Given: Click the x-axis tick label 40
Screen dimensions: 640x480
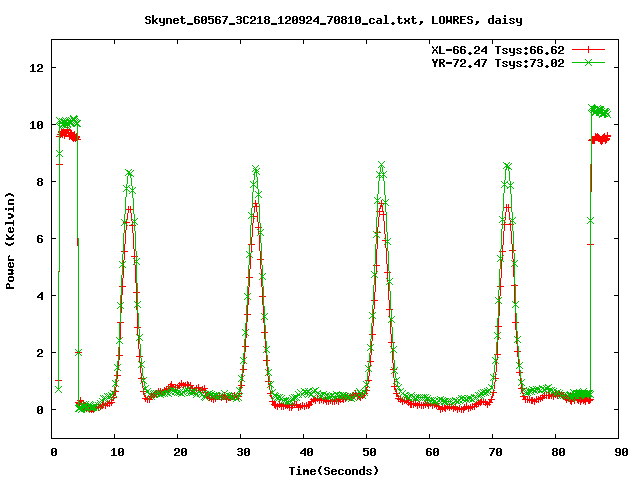Looking at the screenshot, I should [x=306, y=452].
